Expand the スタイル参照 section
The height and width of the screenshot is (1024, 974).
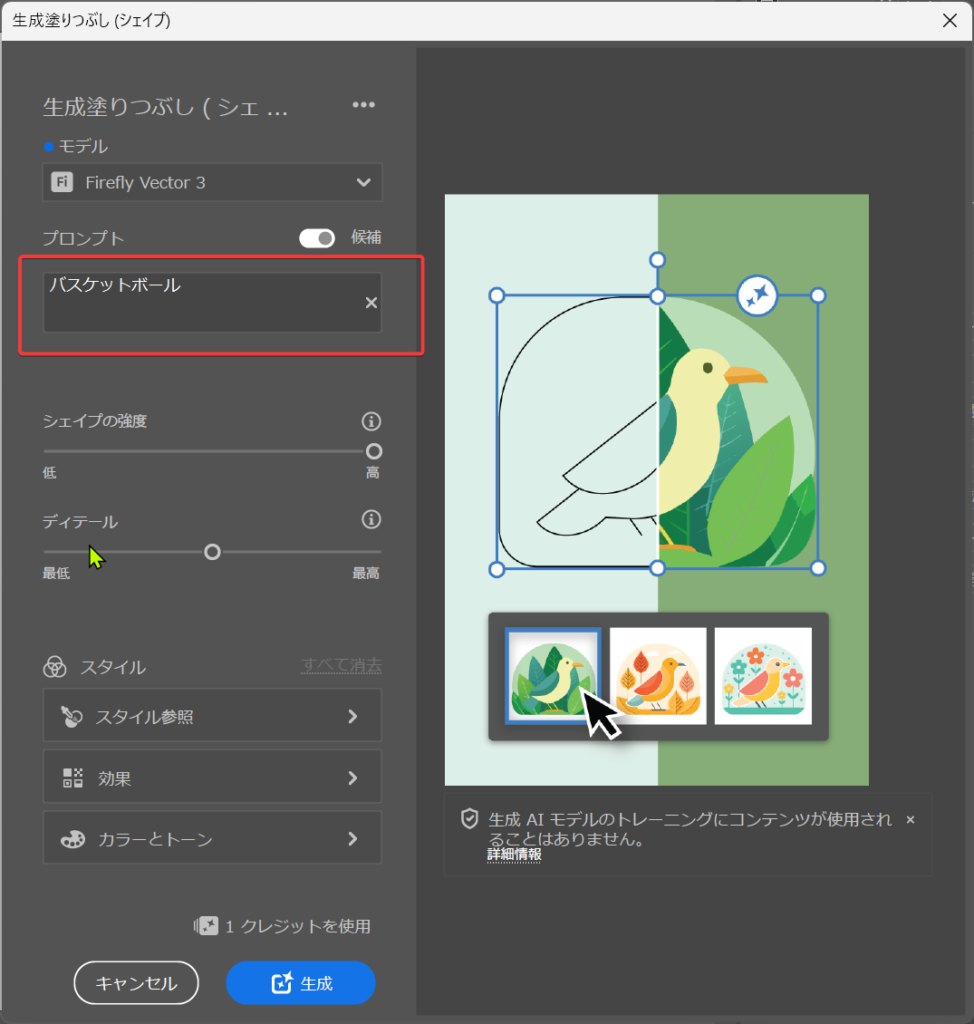click(212, 716)
